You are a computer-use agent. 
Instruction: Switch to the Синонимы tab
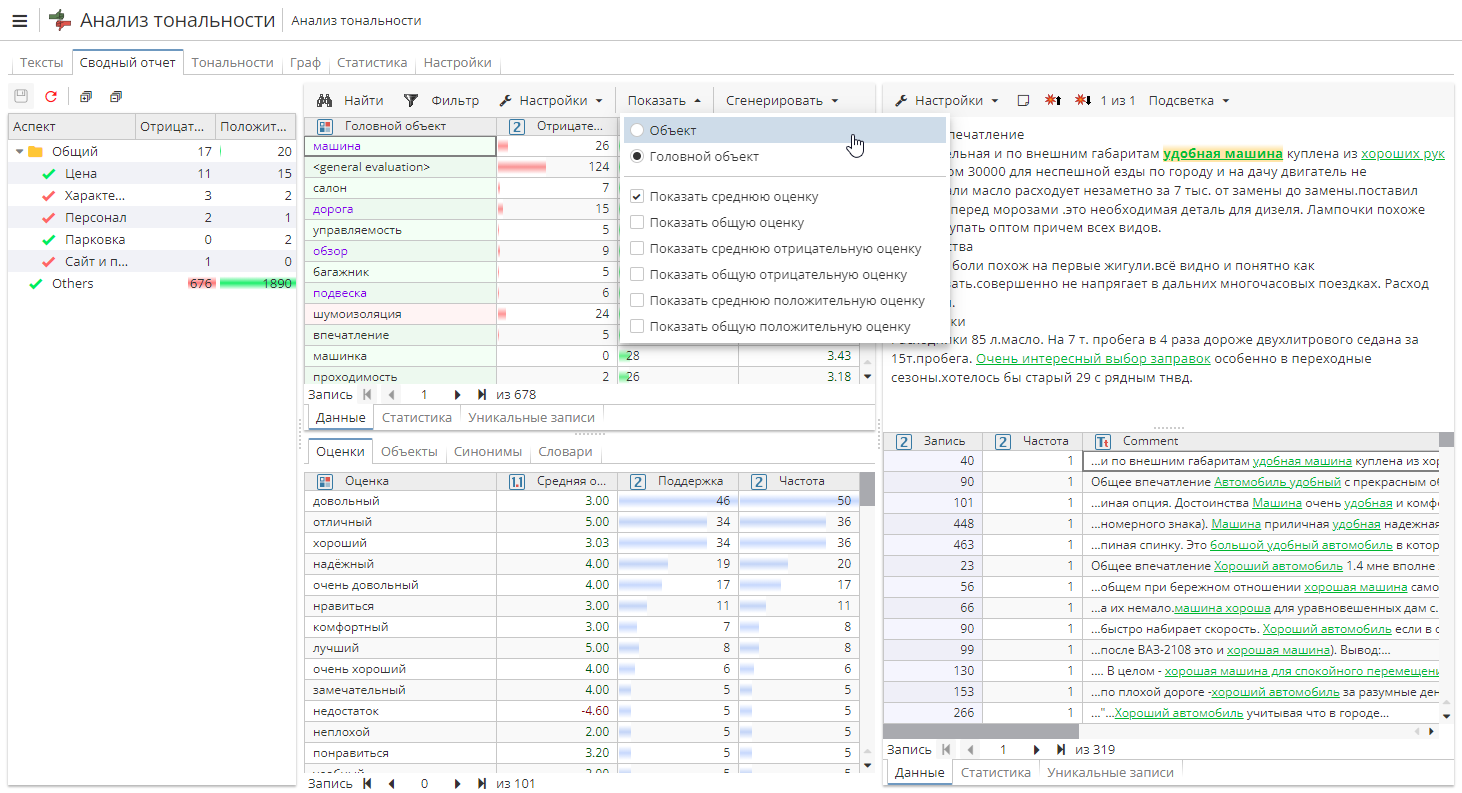pyautogui.click(x=488, y=451)
